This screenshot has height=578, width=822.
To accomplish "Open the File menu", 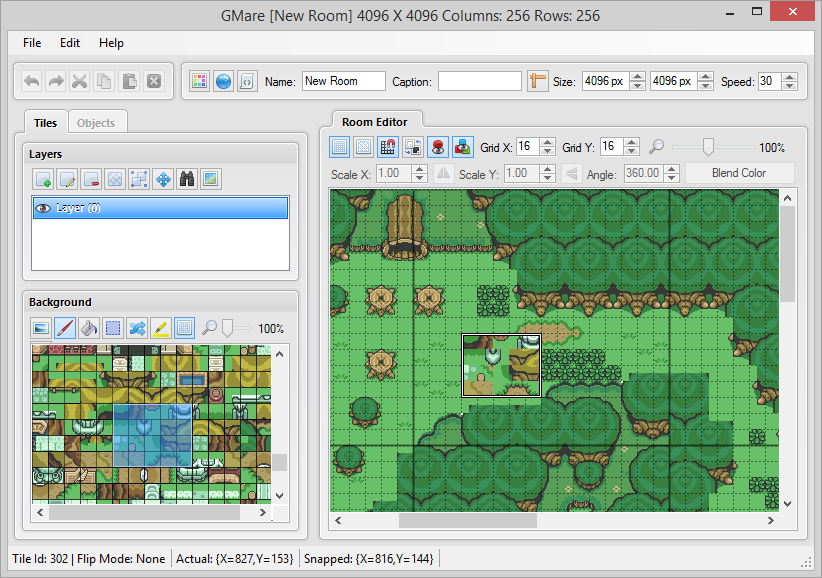I will click(x=32, y=43).
